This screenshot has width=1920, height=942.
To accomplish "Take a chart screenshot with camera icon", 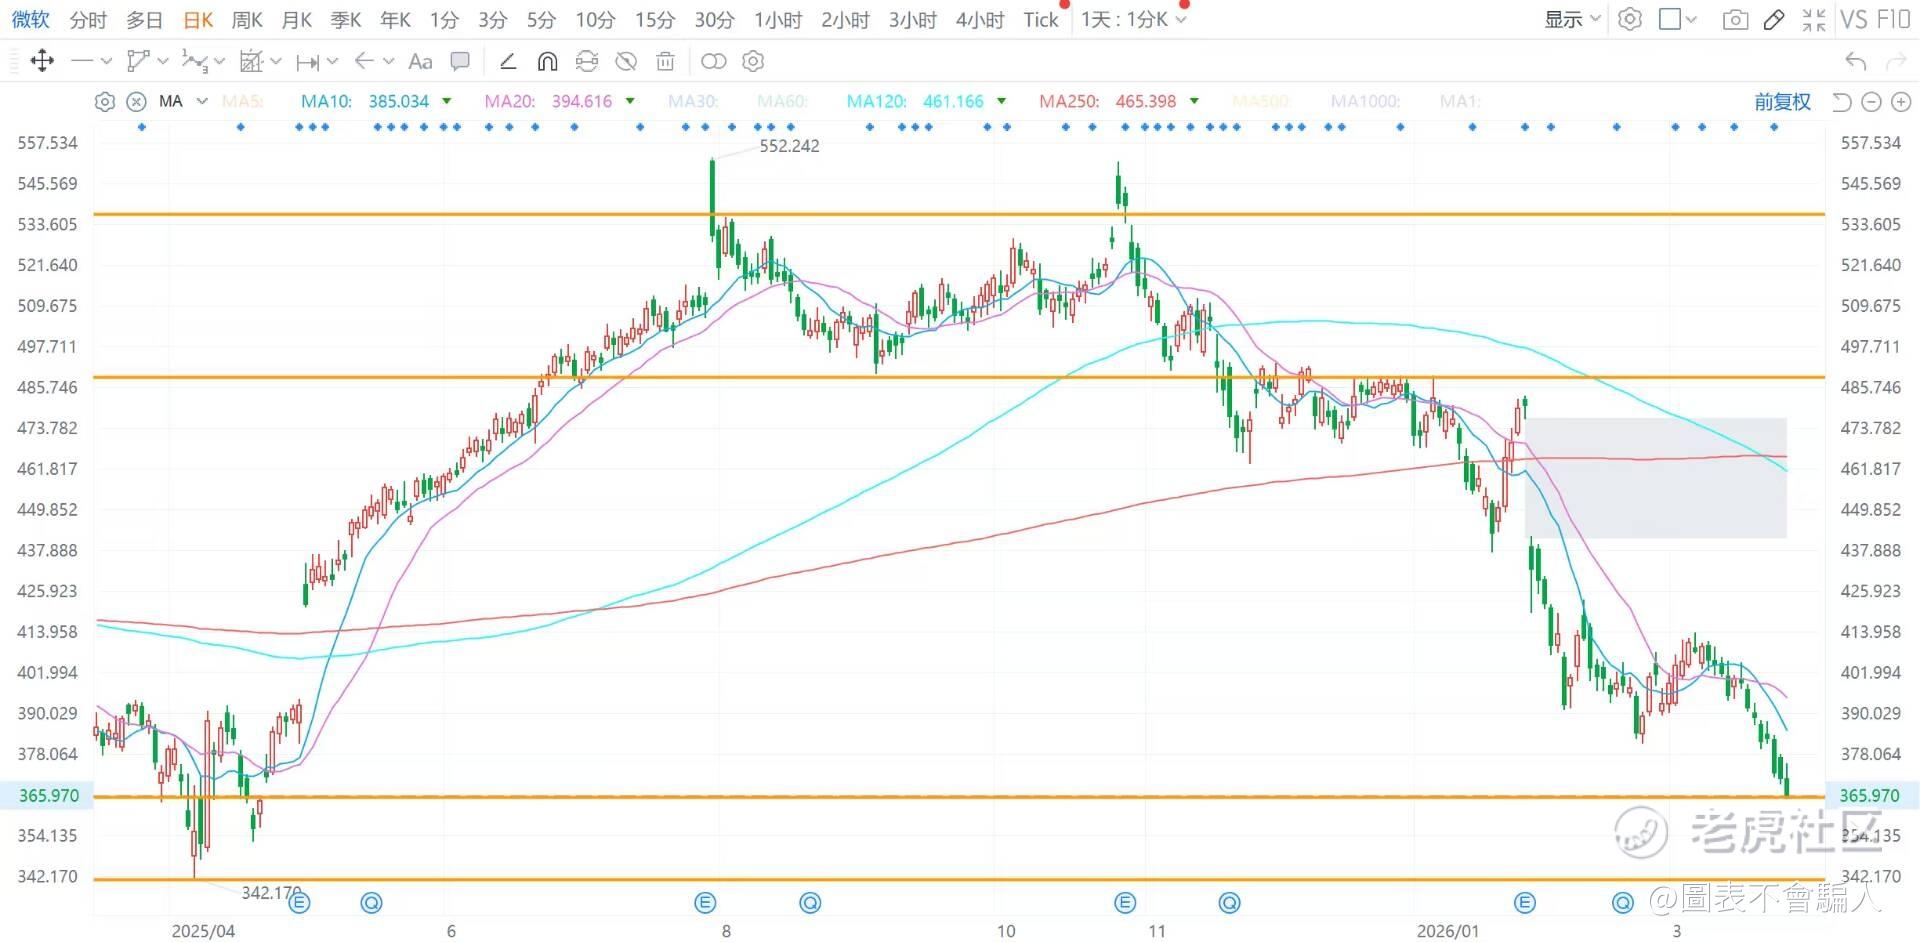I will [1735, 20].
